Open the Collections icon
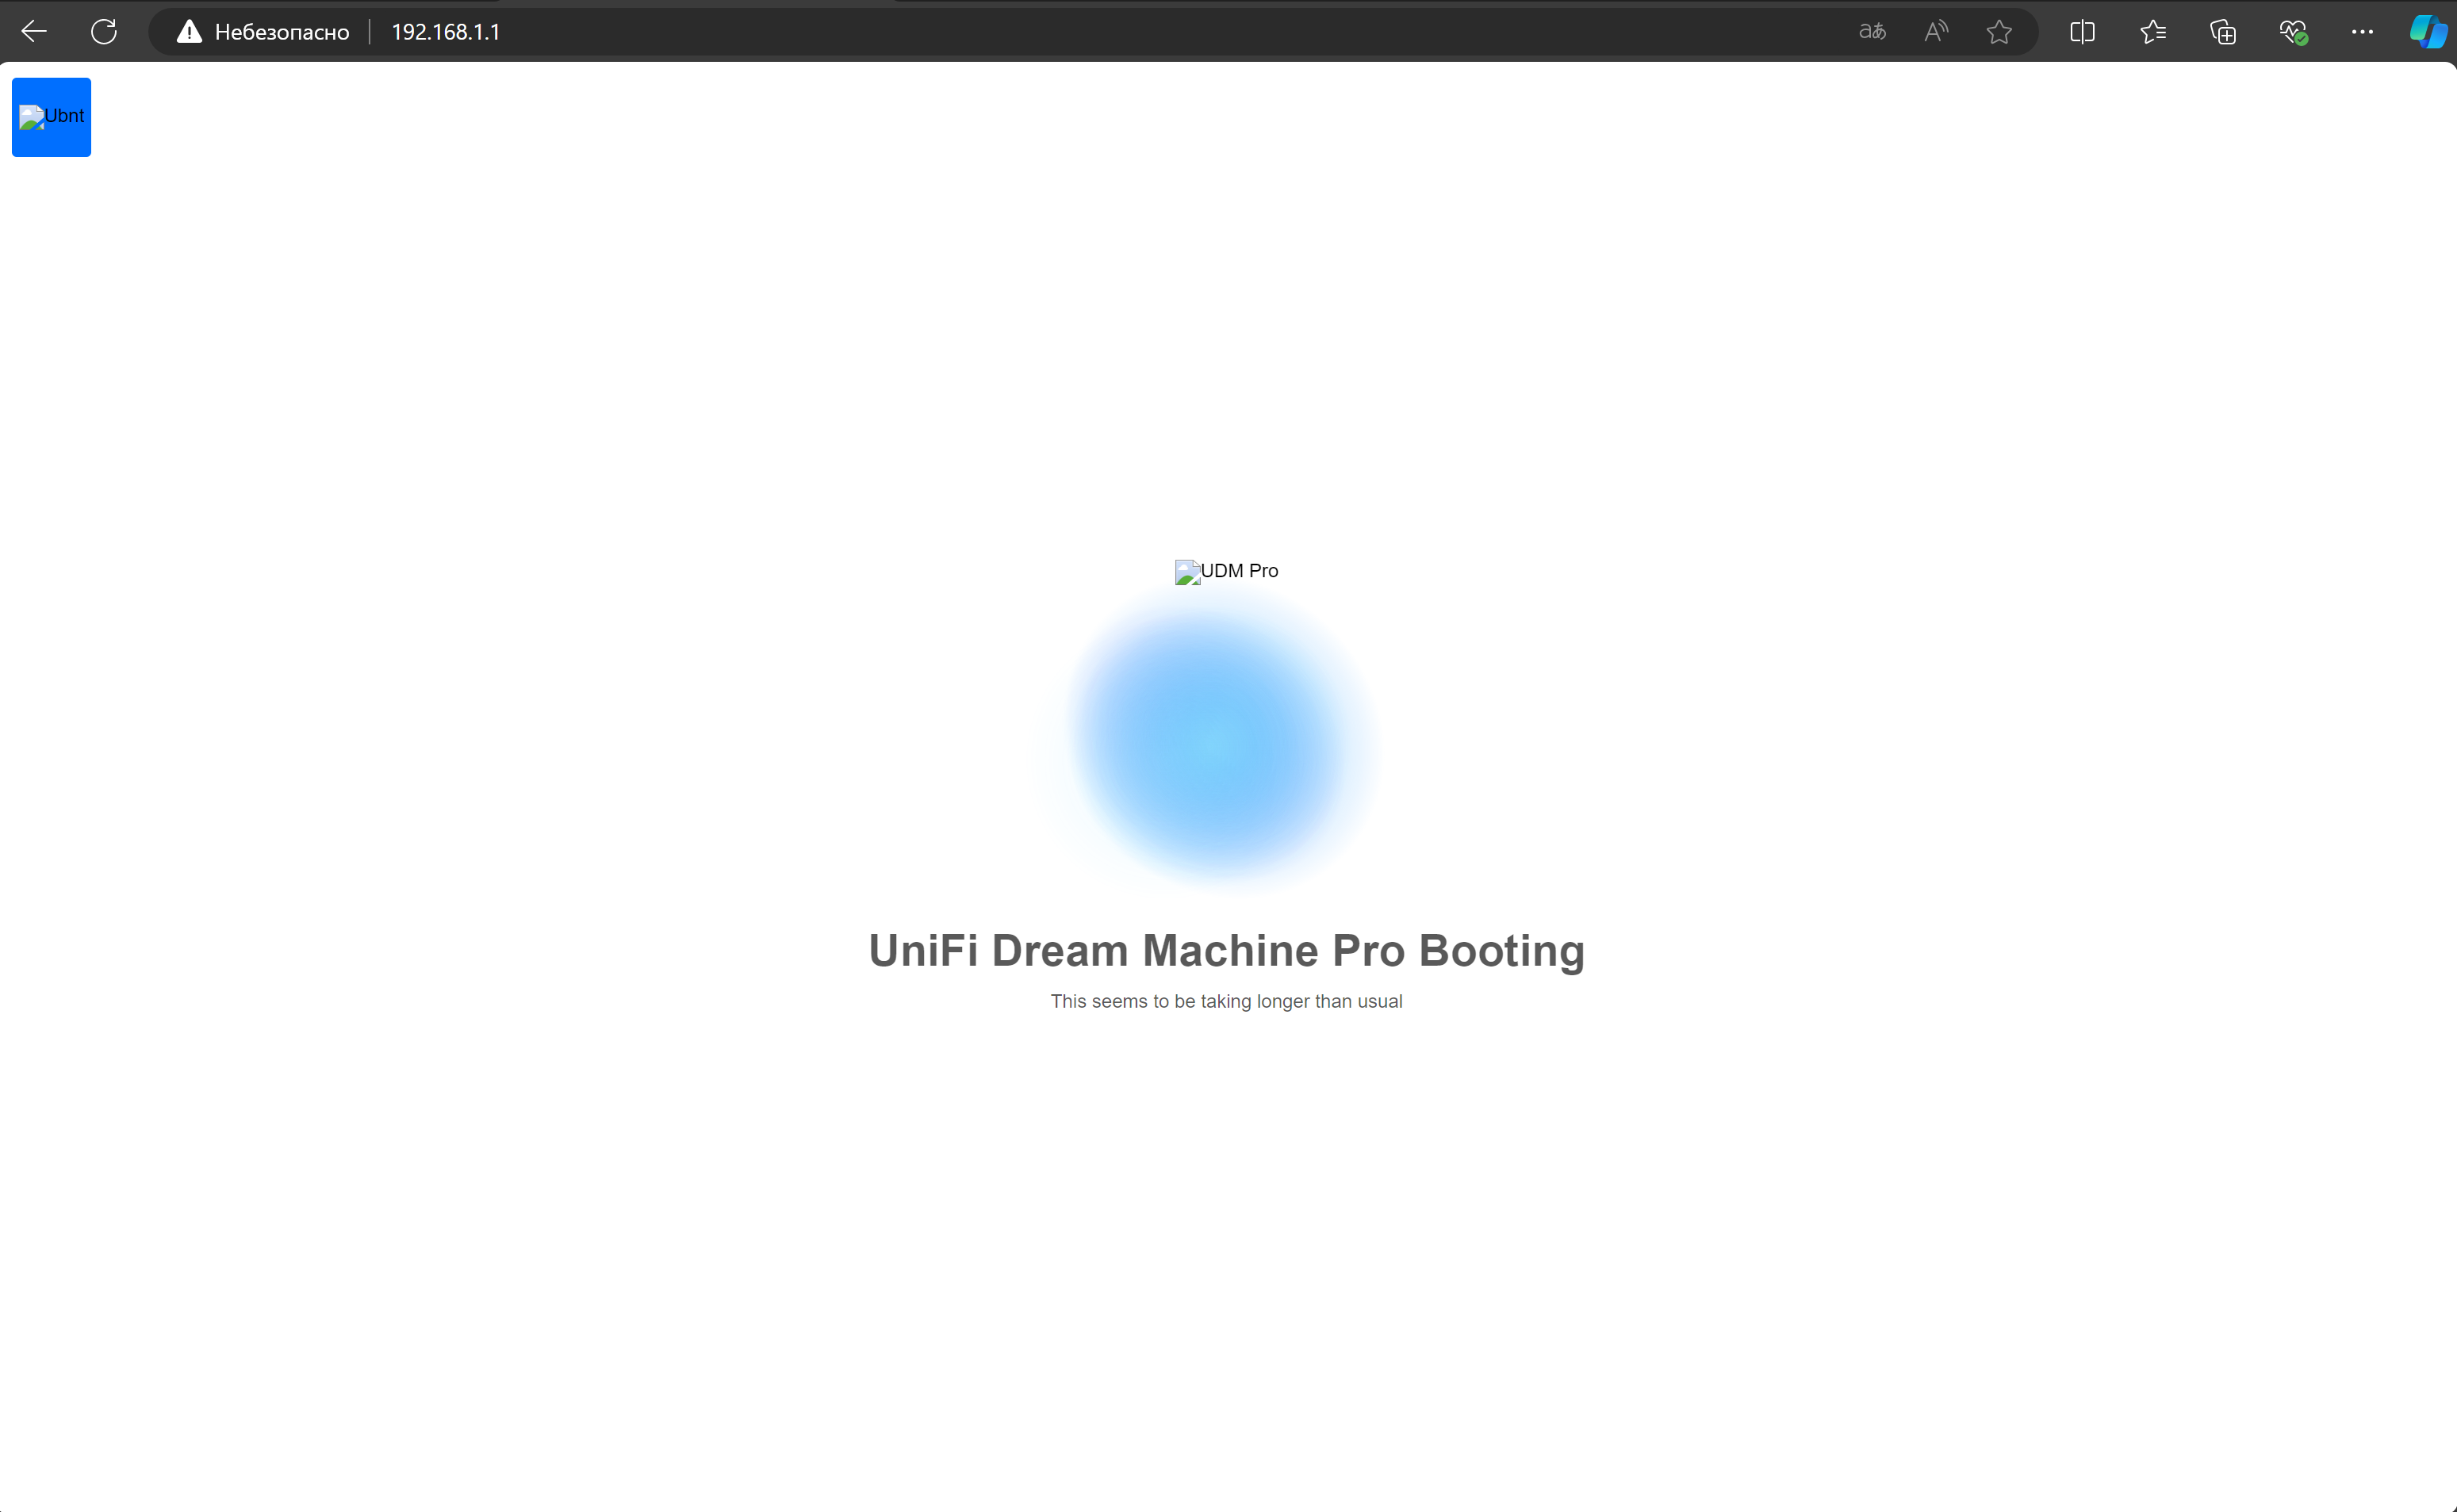The width and height of the screenshot is (2457, 1512). [x=2223, y=32]
